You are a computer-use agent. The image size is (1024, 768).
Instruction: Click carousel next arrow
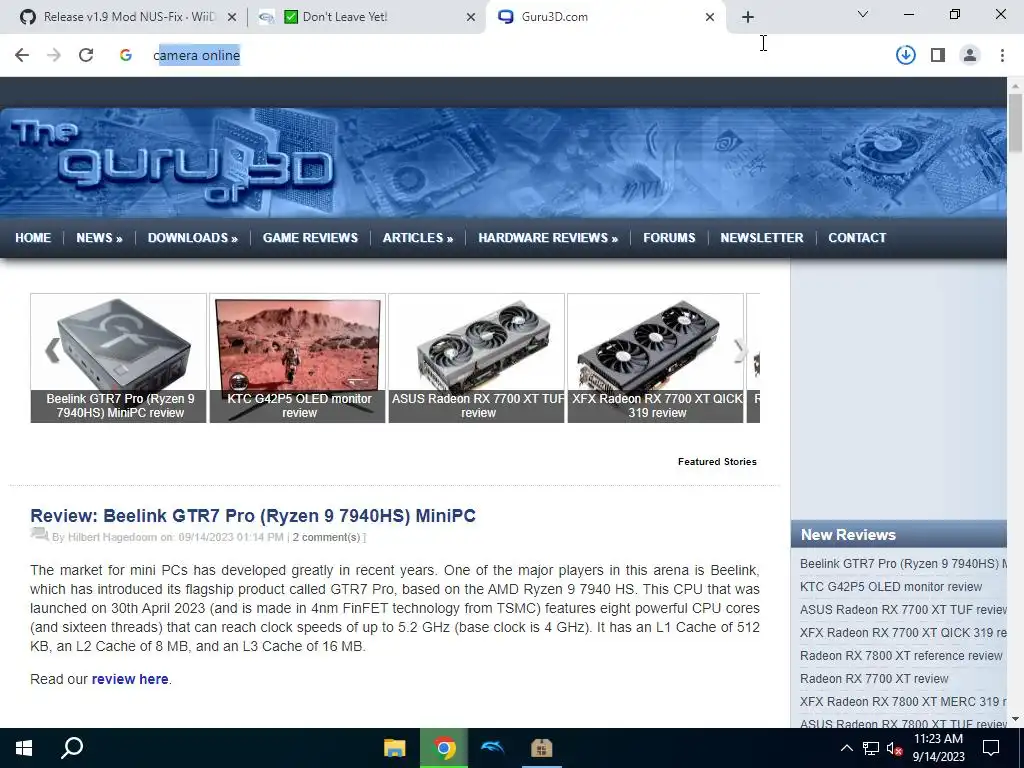(739, 350)
